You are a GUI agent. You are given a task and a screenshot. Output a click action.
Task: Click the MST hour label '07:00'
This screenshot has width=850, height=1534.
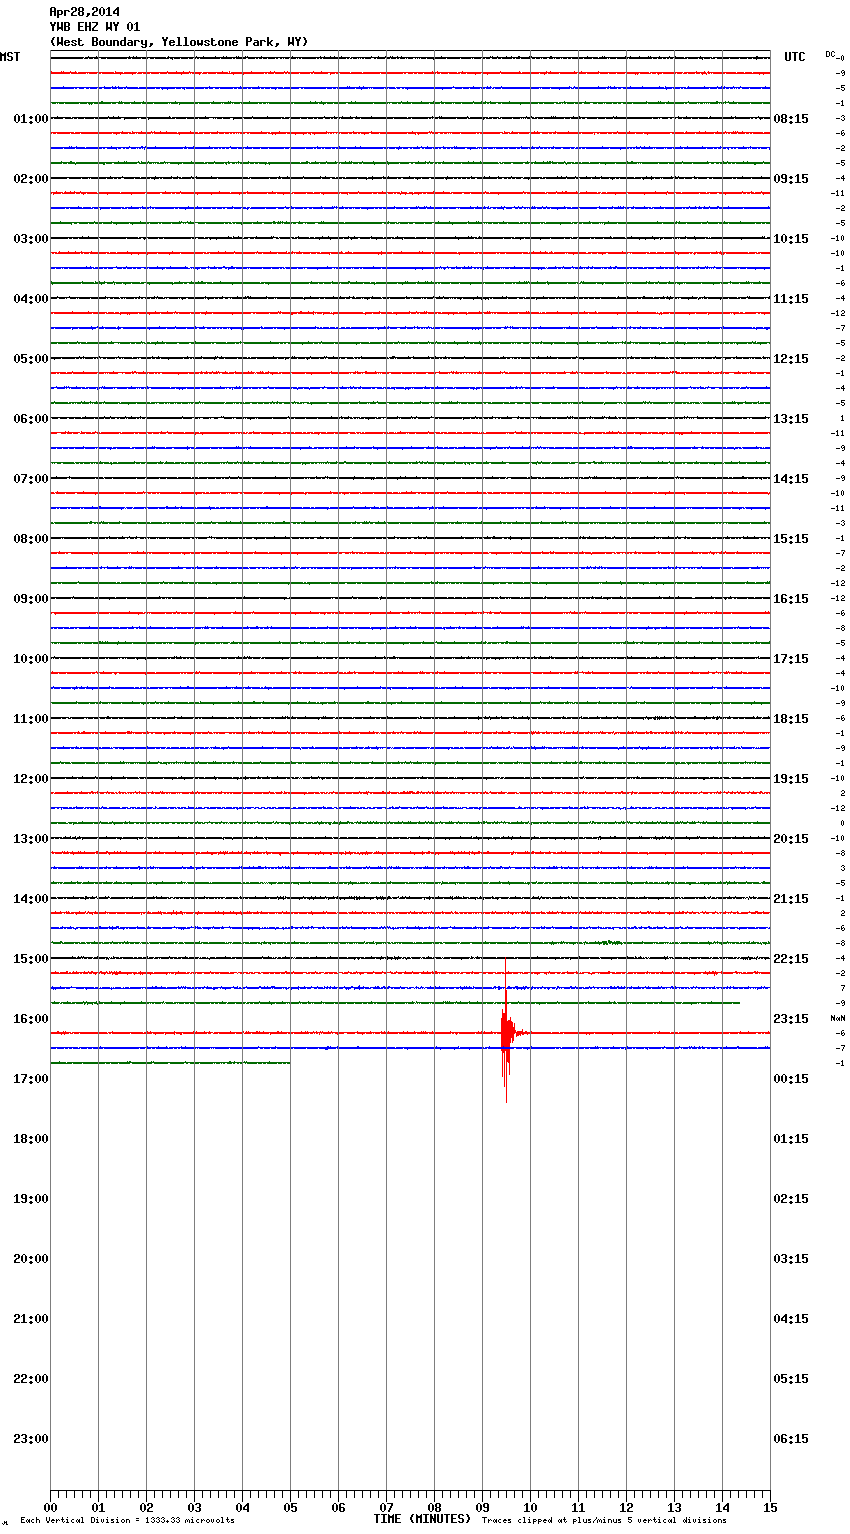[31, 479]
